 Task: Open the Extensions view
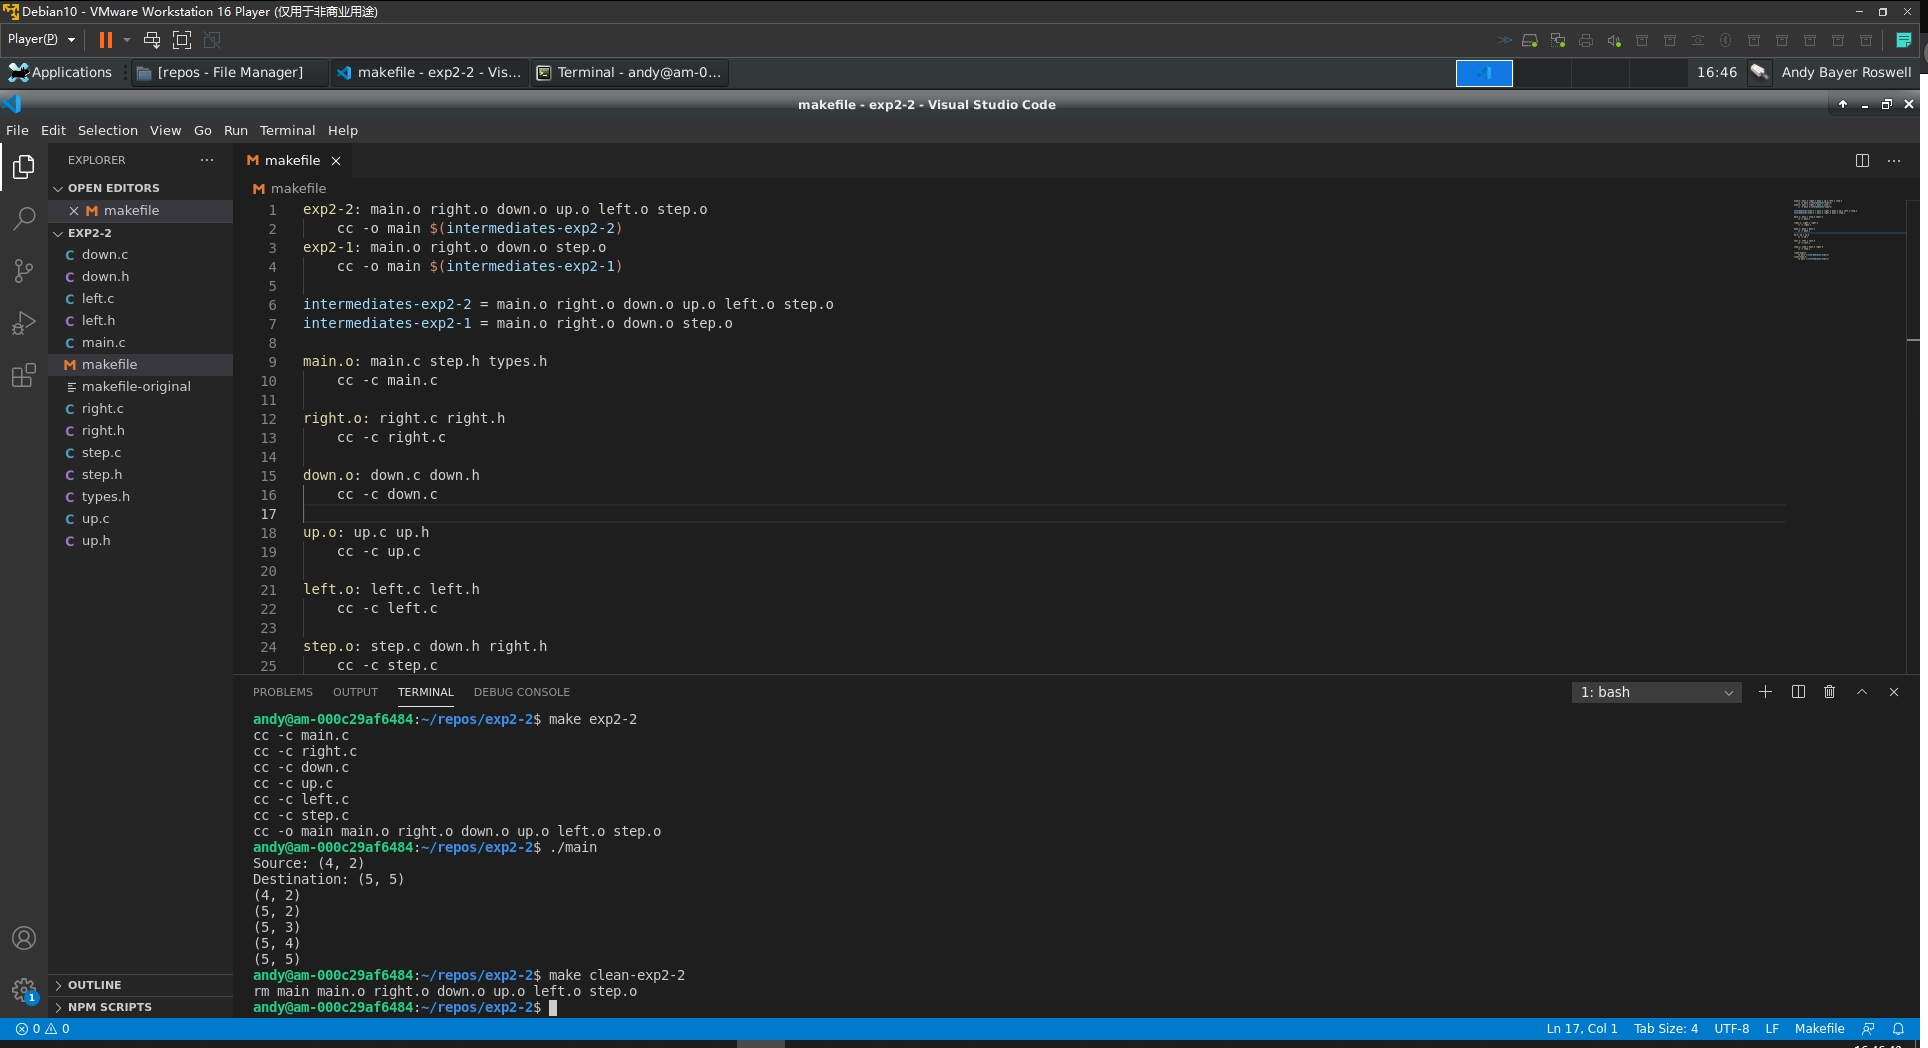click(x=24, y=376)
